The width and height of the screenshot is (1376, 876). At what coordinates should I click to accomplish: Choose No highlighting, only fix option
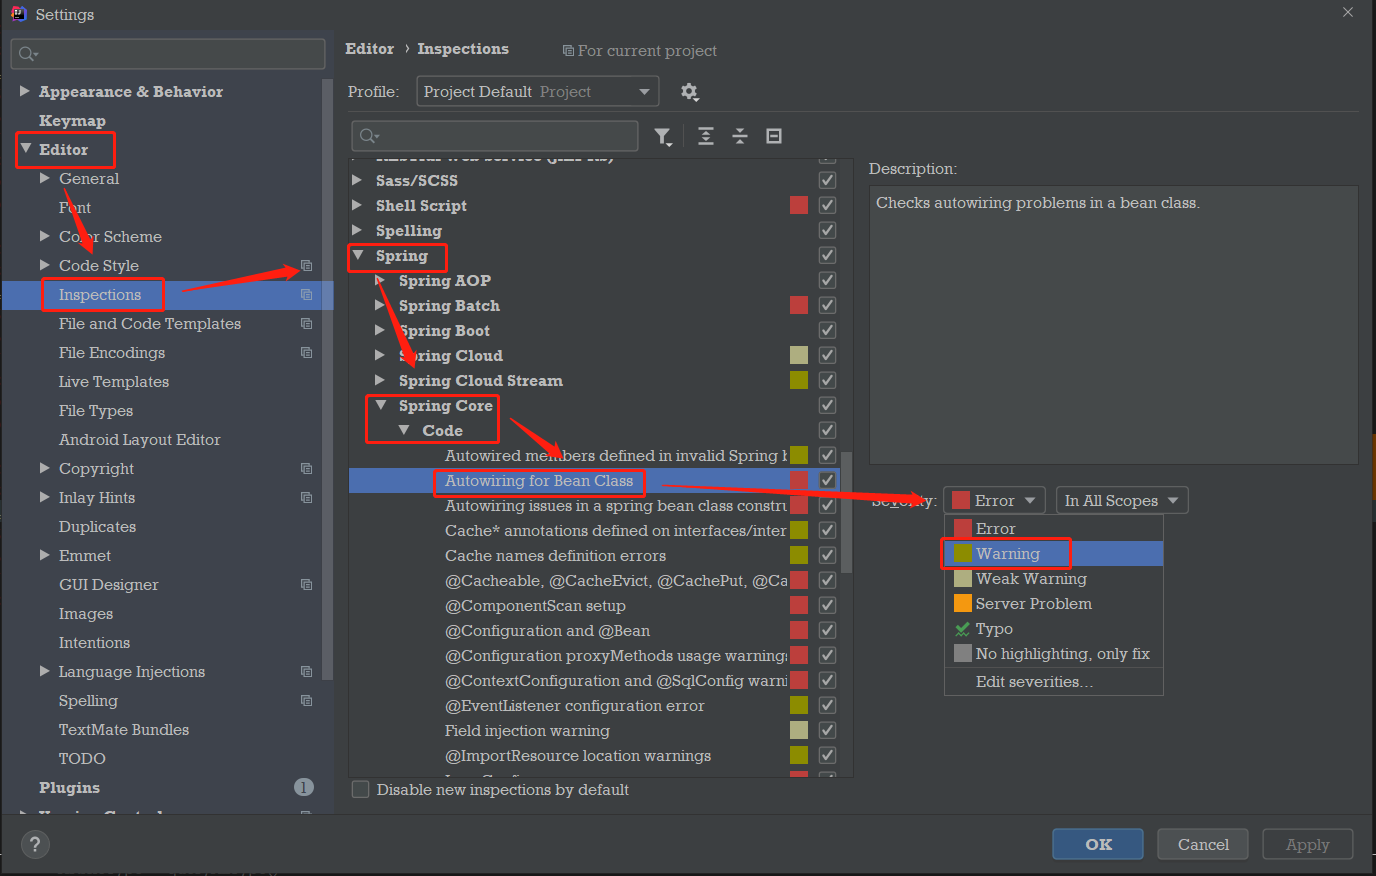pyautogui.click(x=1054, y=654)
